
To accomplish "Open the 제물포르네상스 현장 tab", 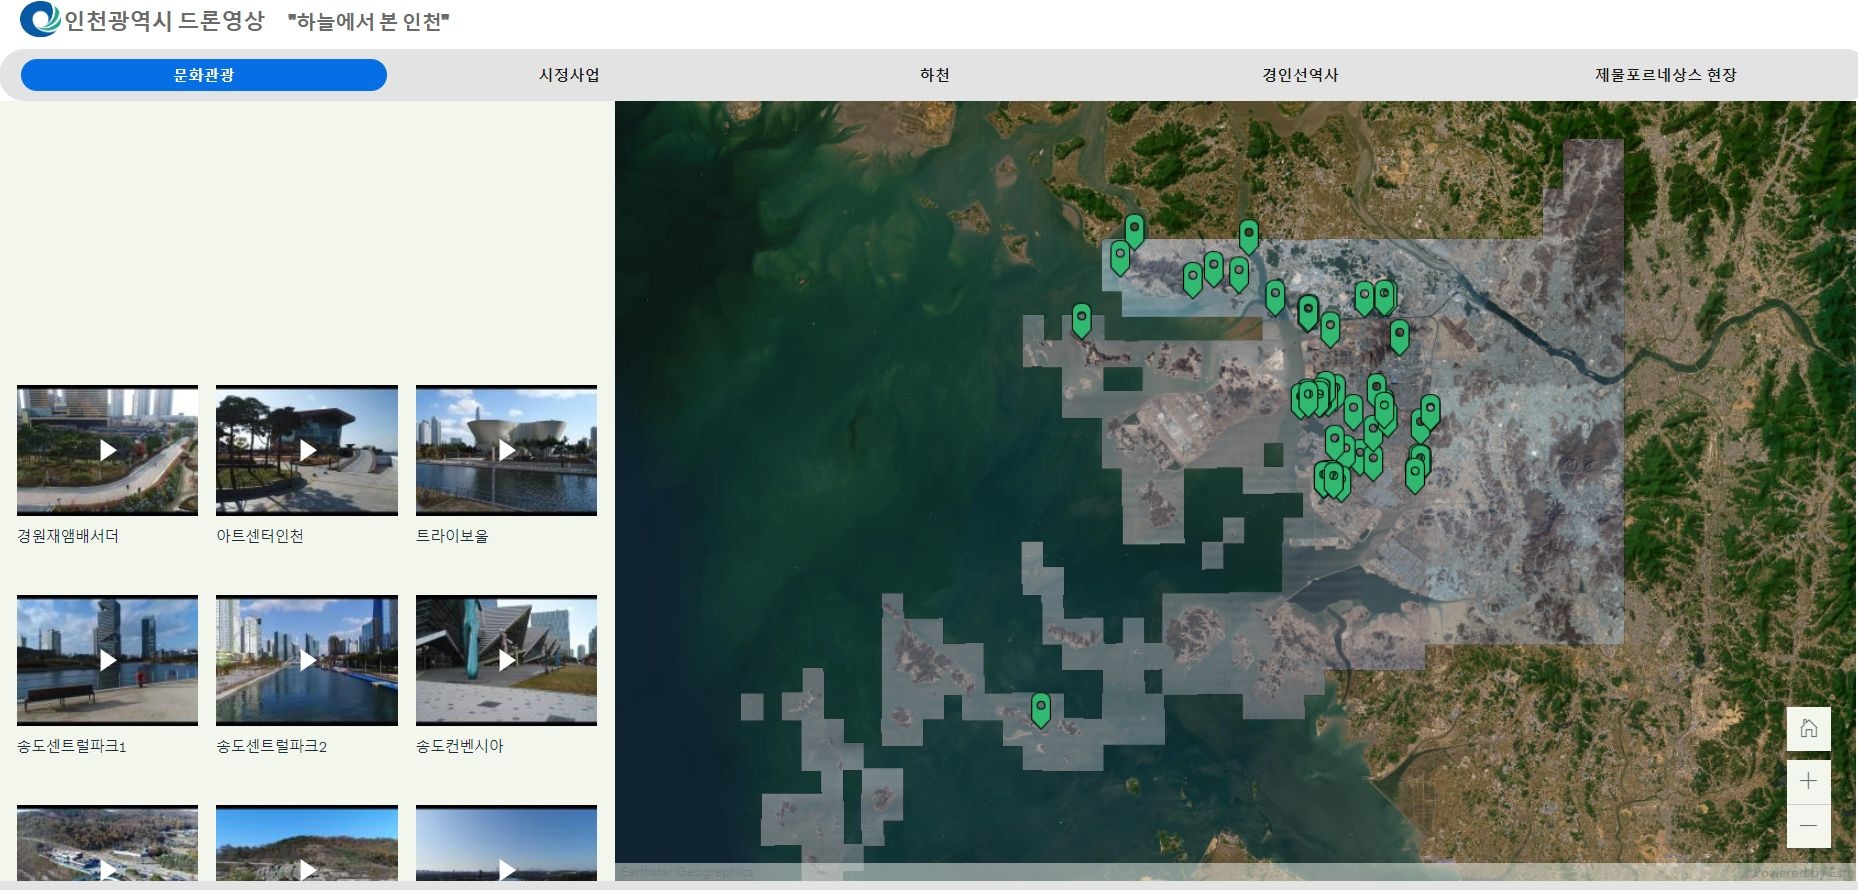I will (x=1665, y=75).
